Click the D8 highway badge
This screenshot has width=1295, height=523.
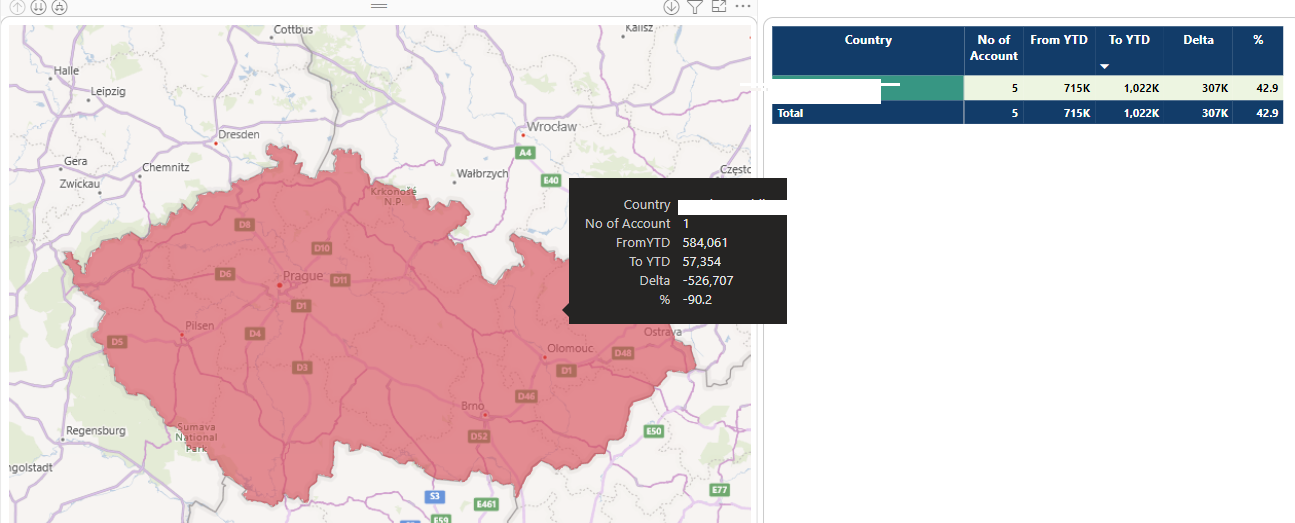point(245,224)
